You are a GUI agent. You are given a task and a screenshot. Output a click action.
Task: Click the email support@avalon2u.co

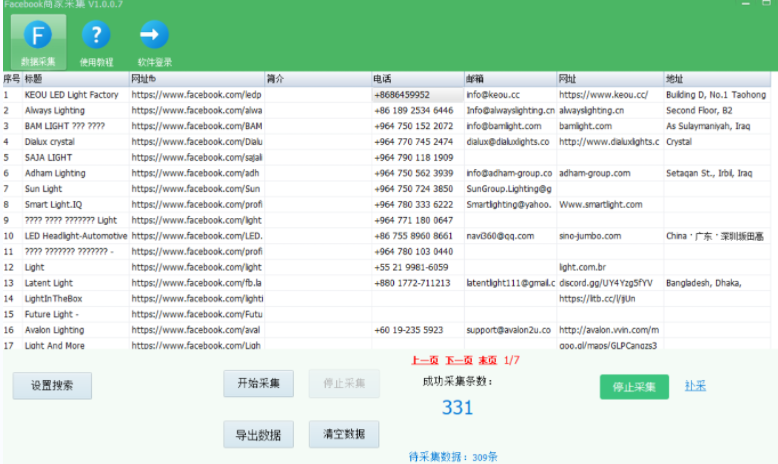click(x=509, y=330)
